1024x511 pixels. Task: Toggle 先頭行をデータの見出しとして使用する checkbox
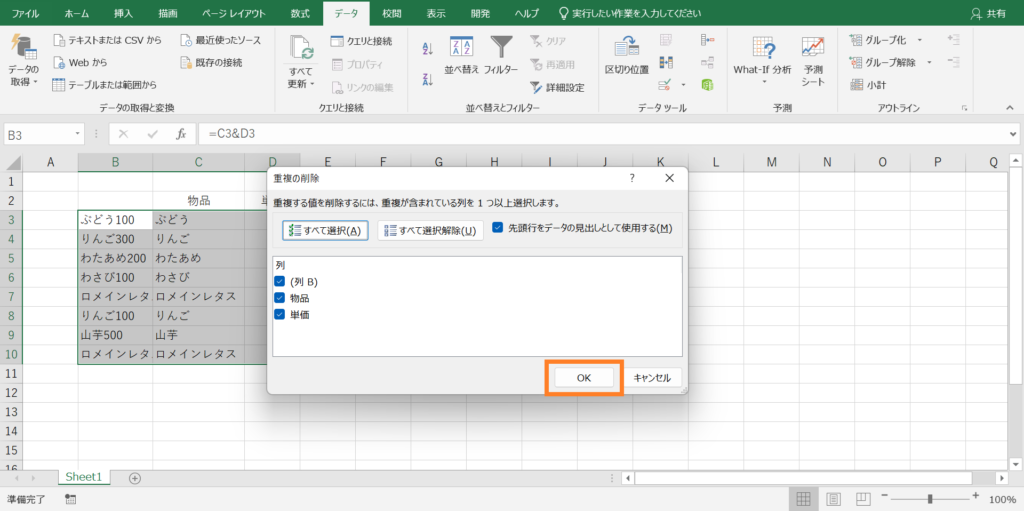pos(498,228)
